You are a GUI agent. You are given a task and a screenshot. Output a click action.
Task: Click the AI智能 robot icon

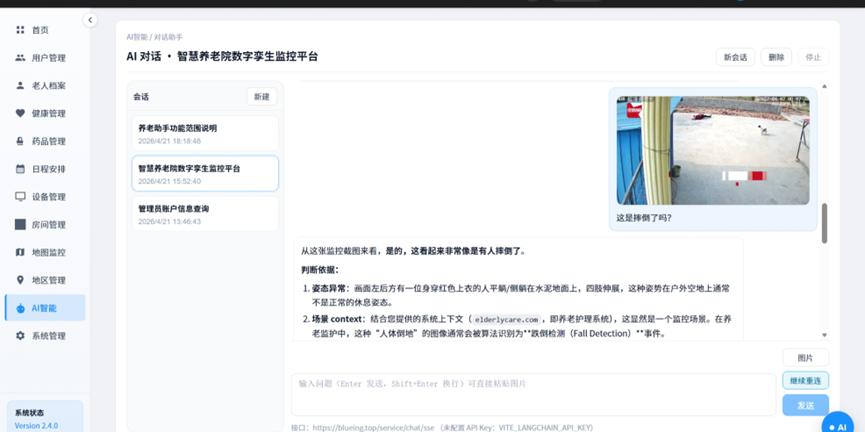click(20, 308)
